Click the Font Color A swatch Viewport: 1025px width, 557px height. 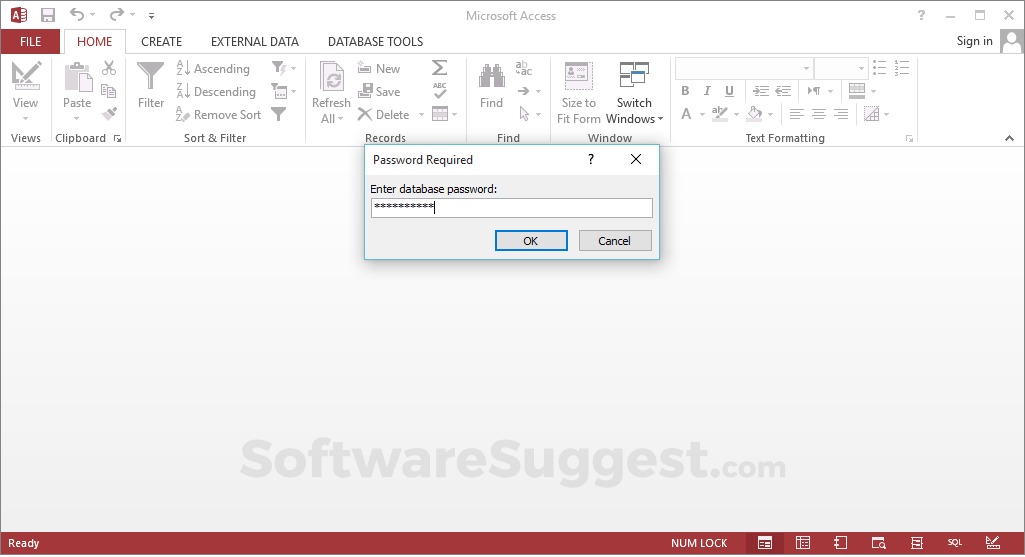(x=686, y=114)
